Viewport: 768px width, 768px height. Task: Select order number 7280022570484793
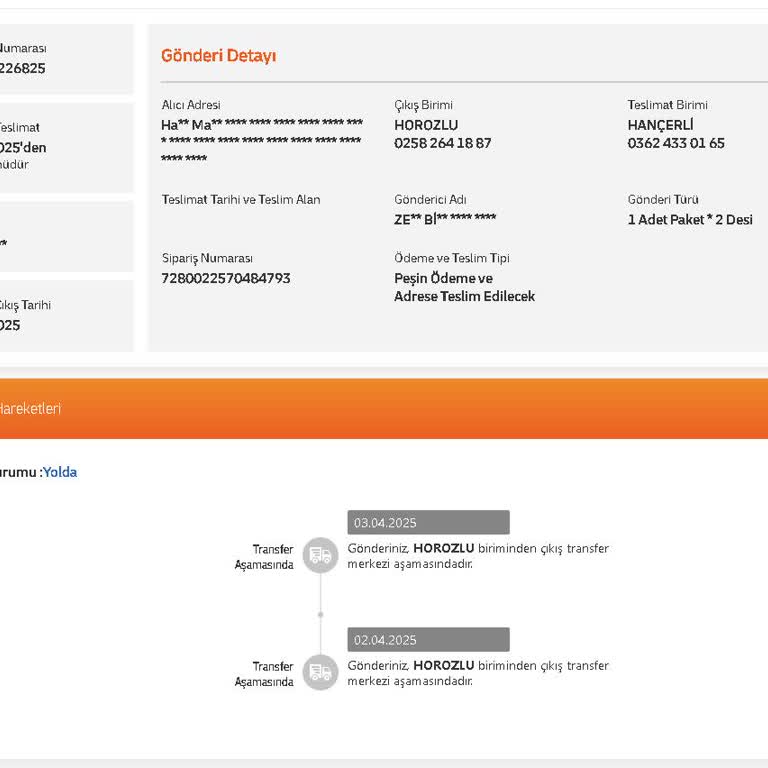point(226,278)
